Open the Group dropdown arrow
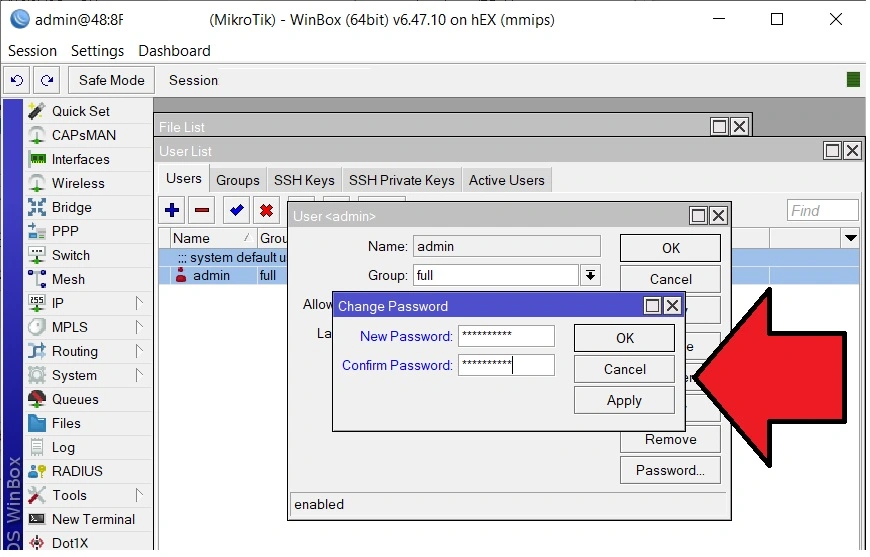The width and height of the screenshot is (870, 557). 590,275
